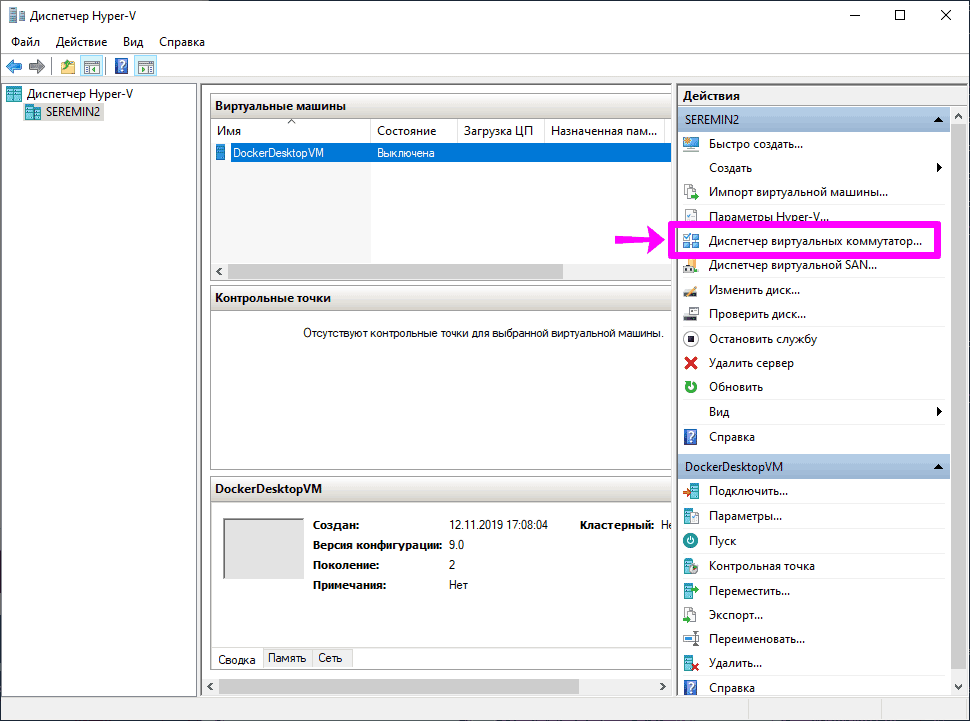Sort by the Загрузка ЦП column header

(500, 131)
